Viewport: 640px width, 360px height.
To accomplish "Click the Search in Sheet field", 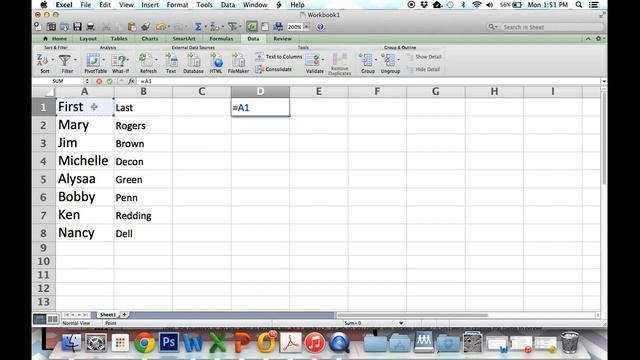I will [x=546, y=27].
